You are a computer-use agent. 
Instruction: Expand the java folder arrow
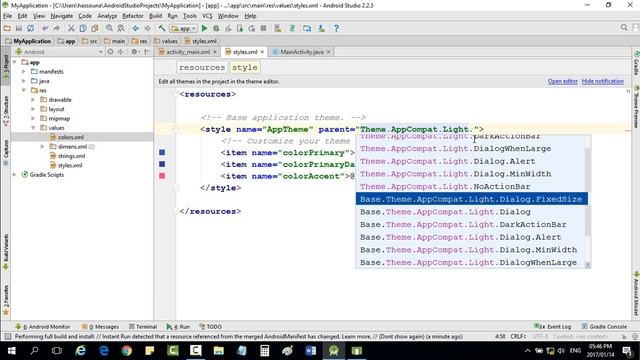(24, 81)
